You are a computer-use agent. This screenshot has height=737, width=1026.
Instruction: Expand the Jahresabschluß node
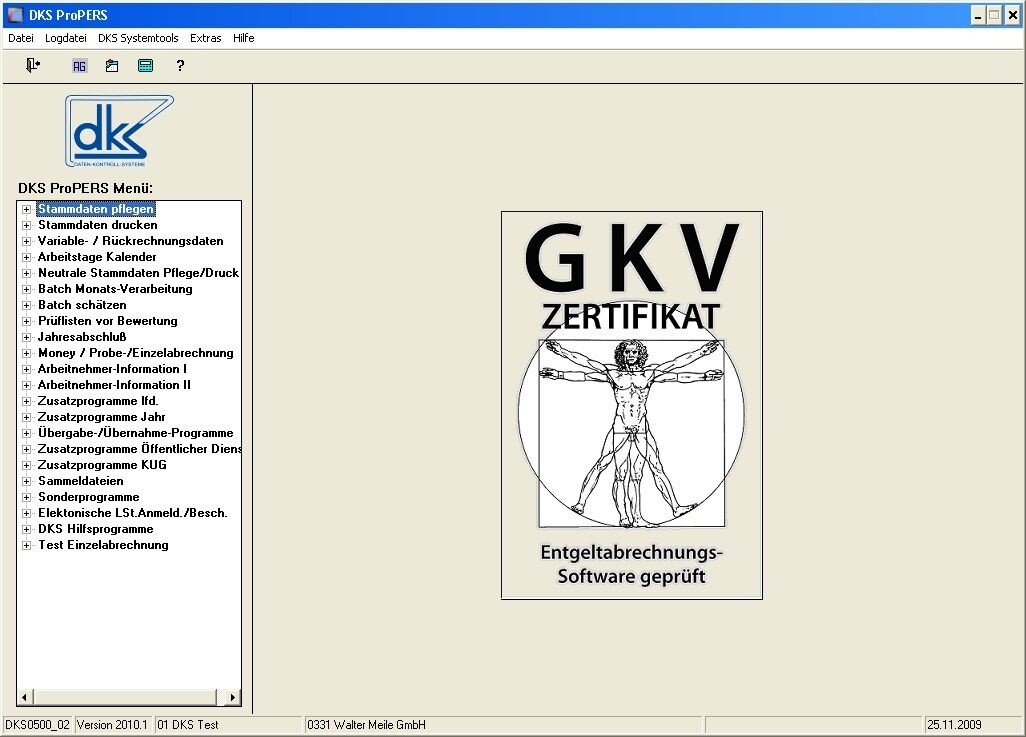26,337
